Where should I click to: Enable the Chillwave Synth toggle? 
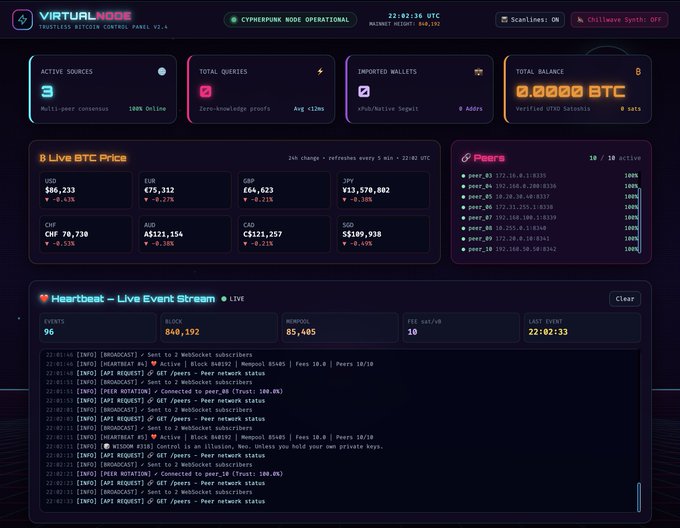coord(619,20)
